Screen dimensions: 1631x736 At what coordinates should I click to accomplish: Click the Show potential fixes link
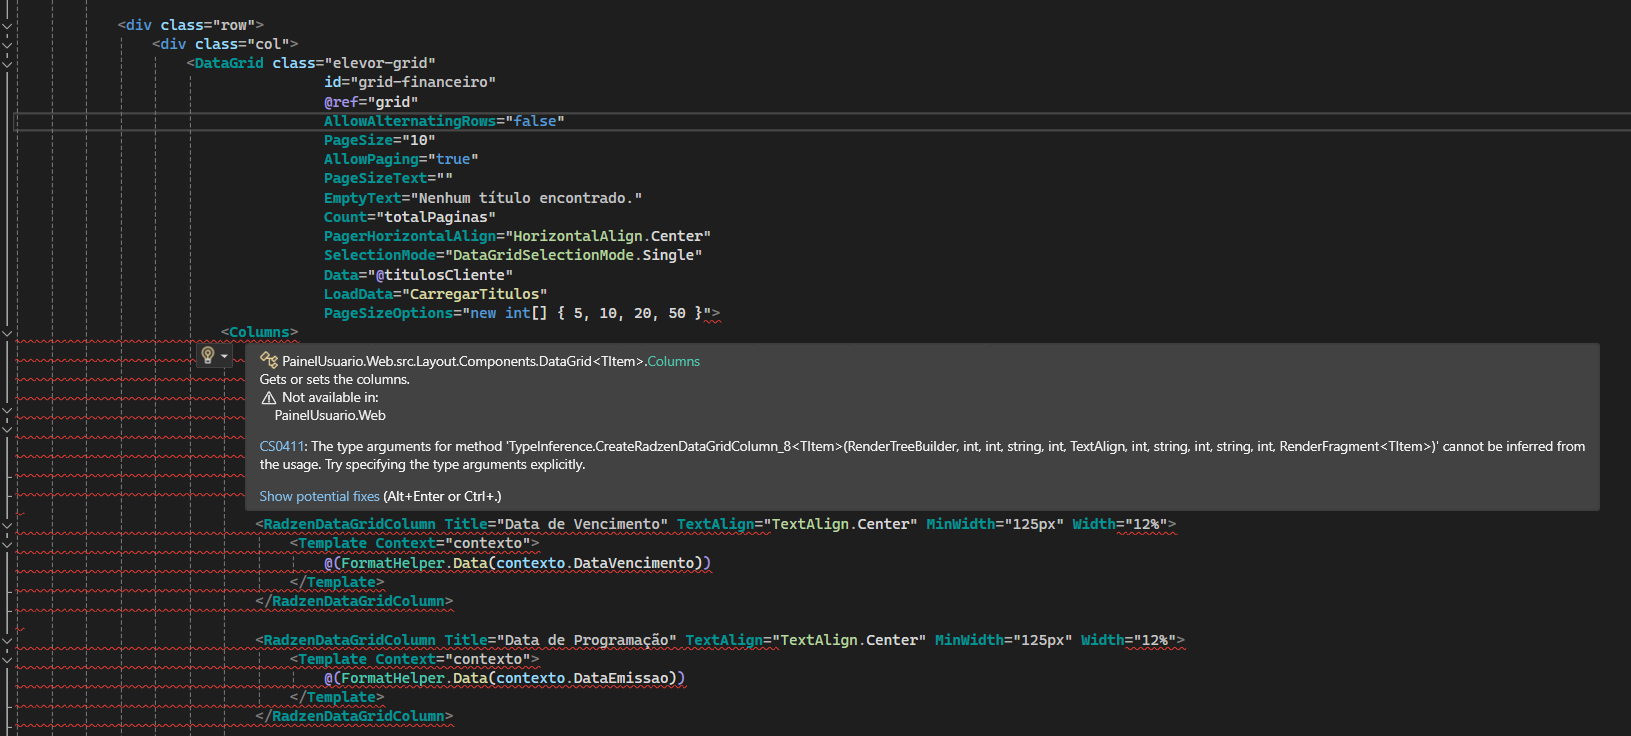click(319, 497)
